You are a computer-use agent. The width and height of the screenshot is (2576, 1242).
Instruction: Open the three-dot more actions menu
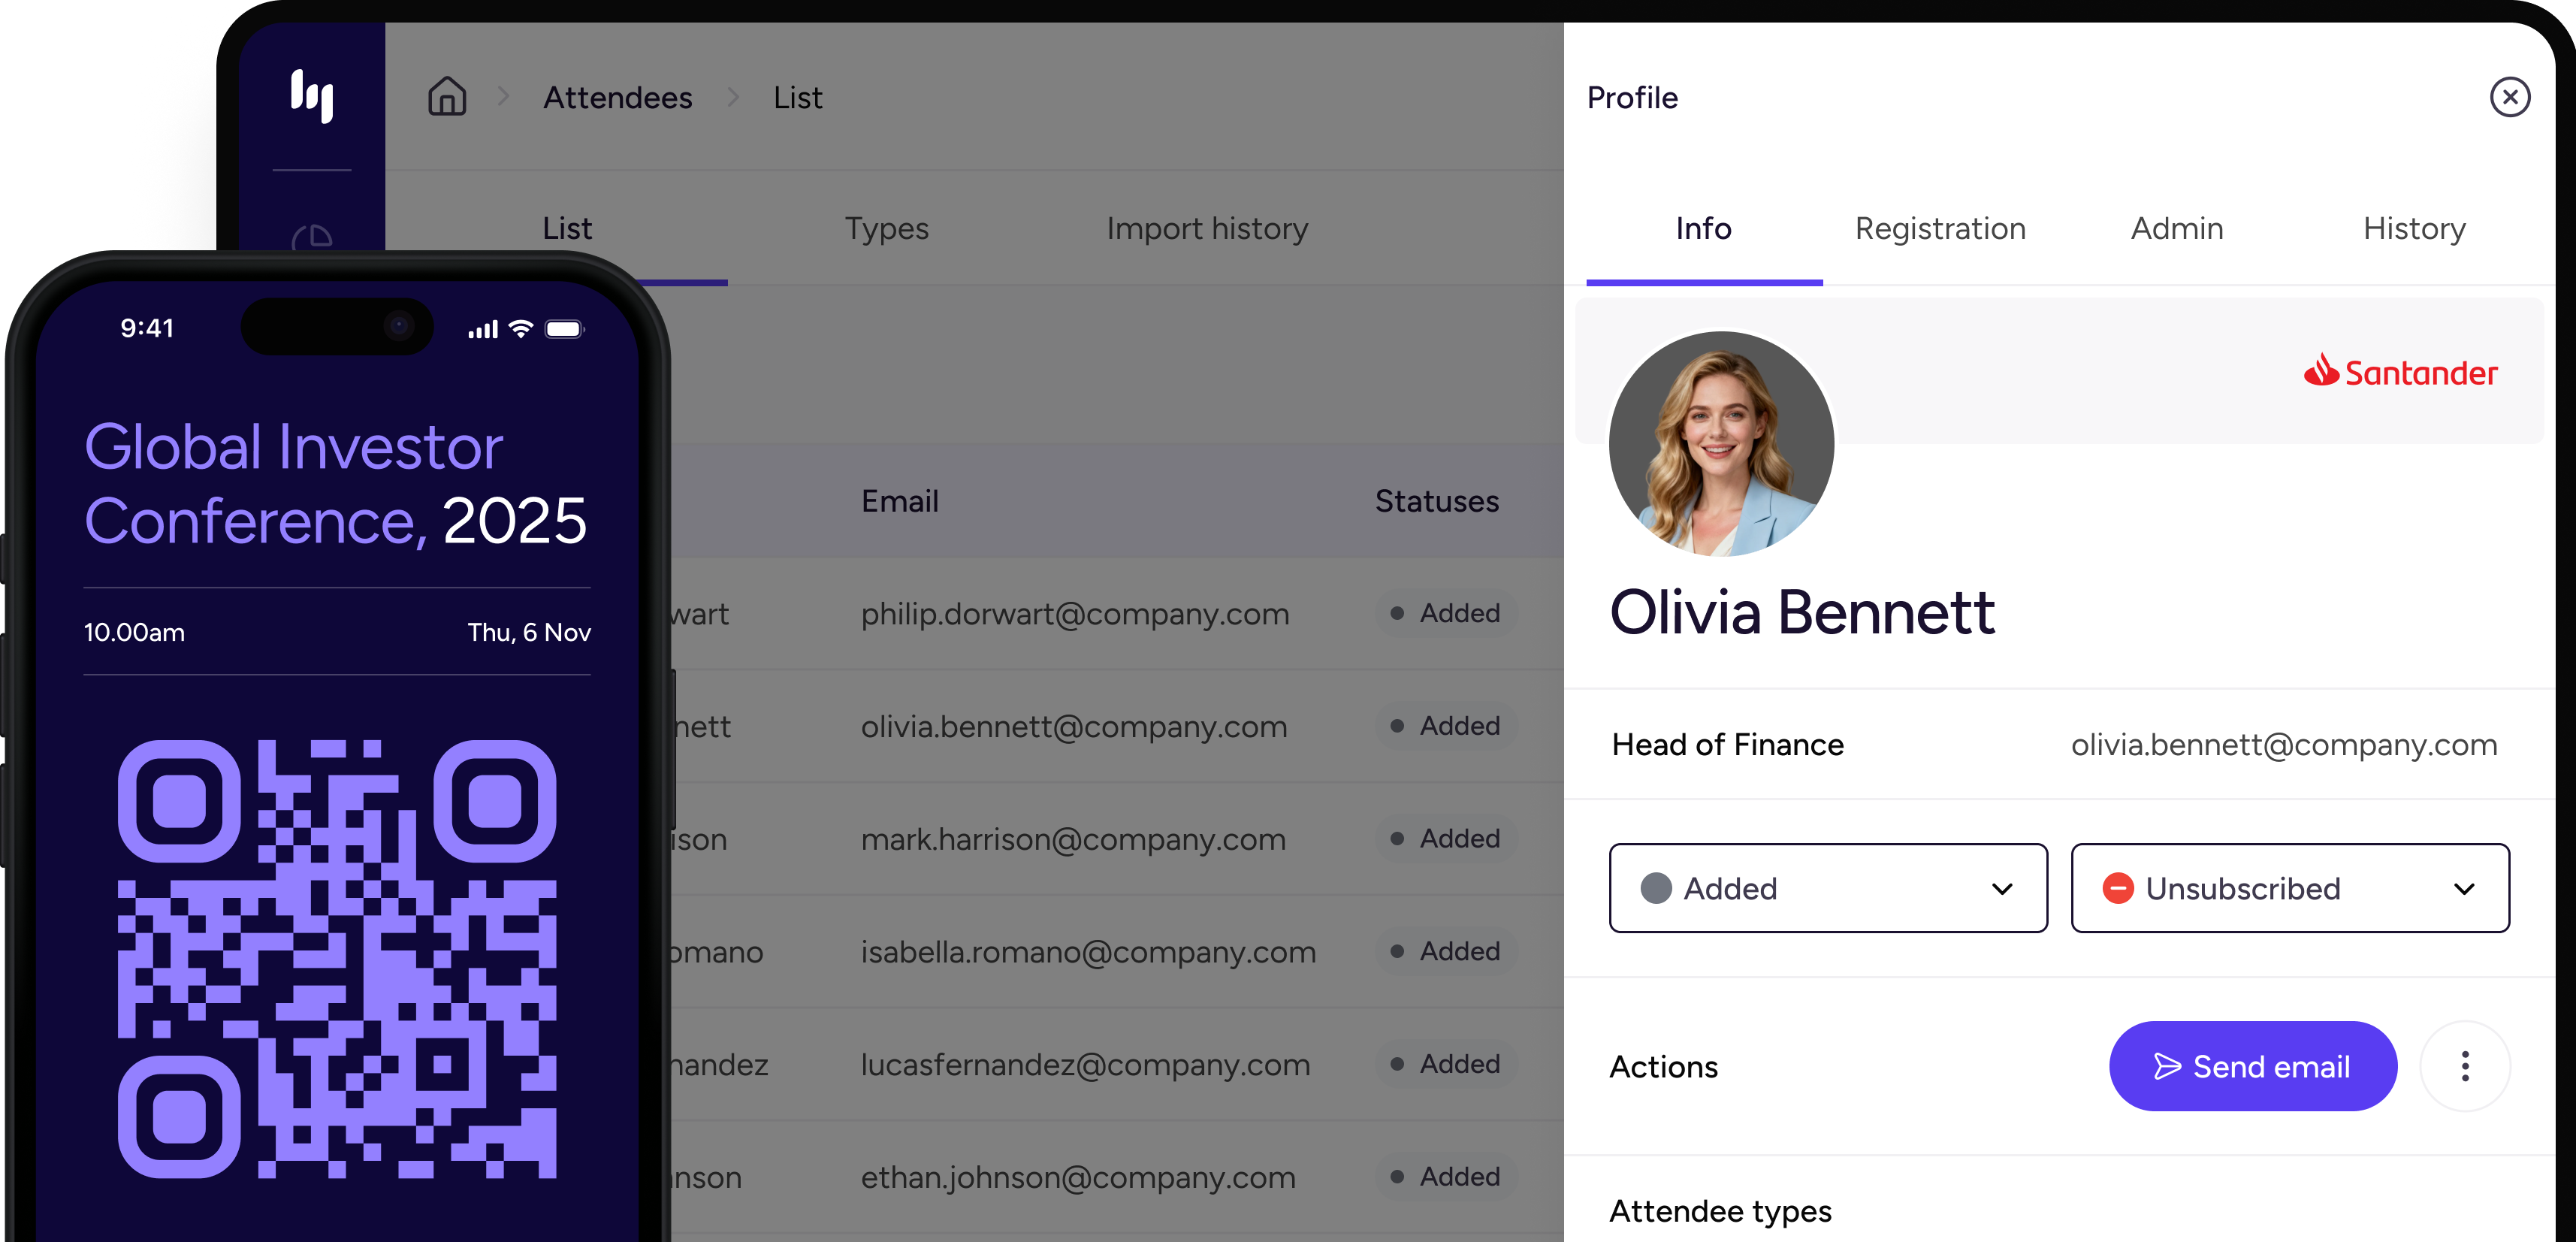2464,1066
